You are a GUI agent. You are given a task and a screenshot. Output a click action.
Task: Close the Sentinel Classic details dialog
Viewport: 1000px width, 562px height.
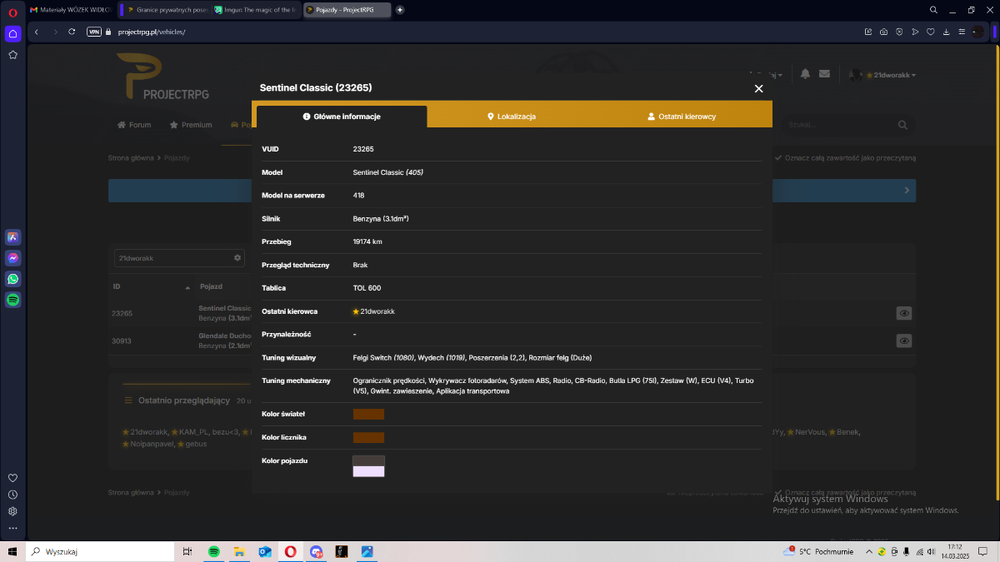[x=758, y=89]
